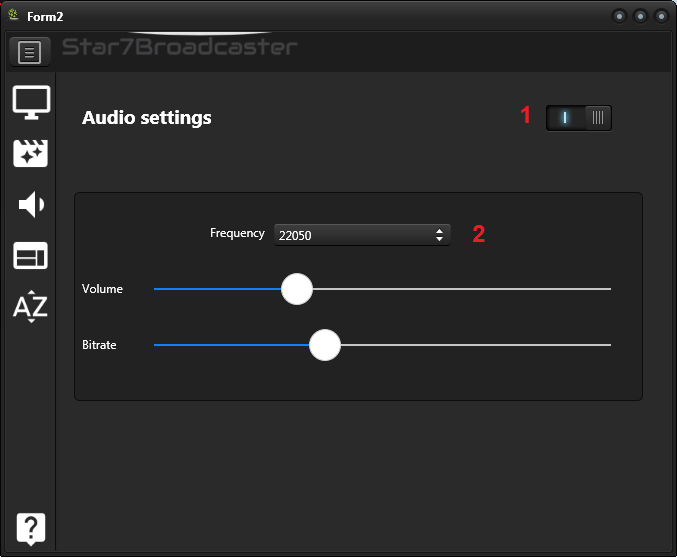Click the Frequency dropdown arrows
The width and height of the screenshot is (677, 558).
pyautogui.click(x=439, y=235)
